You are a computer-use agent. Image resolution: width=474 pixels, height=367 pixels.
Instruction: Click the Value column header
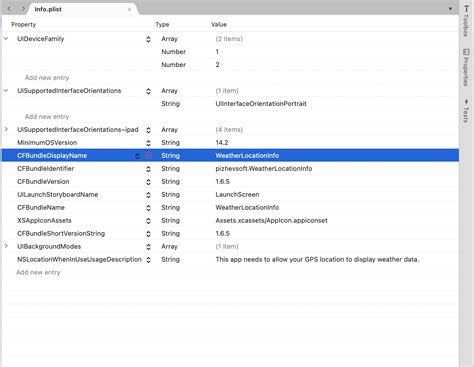[x=219, y=24]
